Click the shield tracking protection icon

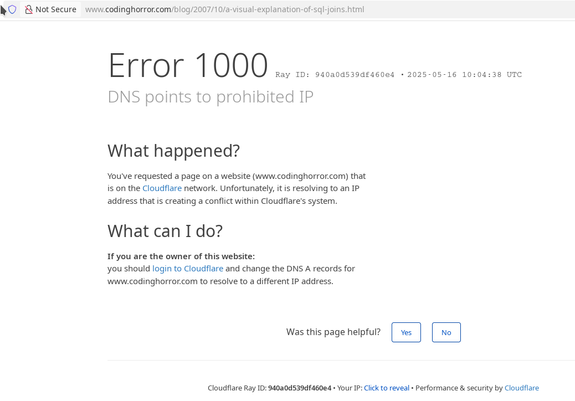point(12,9)
